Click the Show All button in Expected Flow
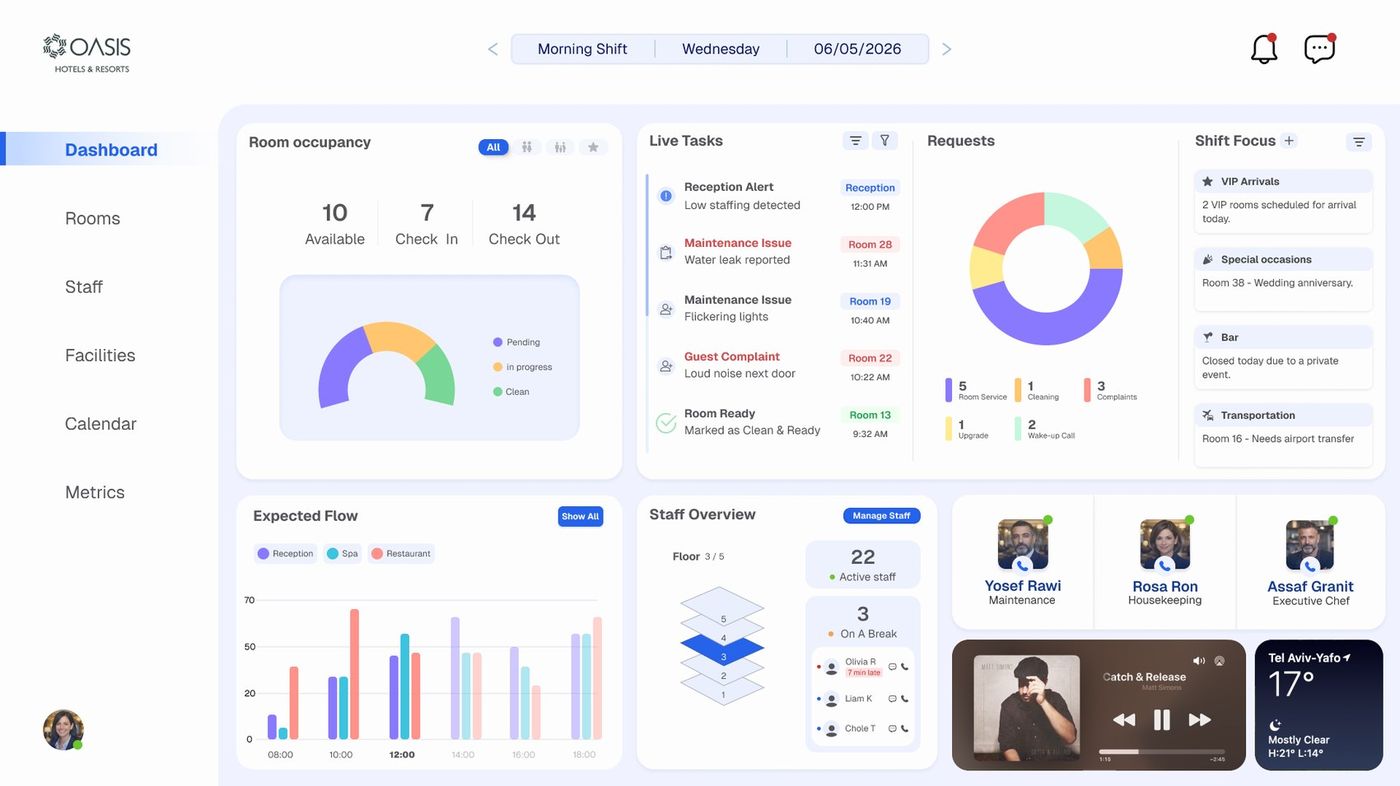This screenshot has height=786, width=1400. tap(580, 516)
